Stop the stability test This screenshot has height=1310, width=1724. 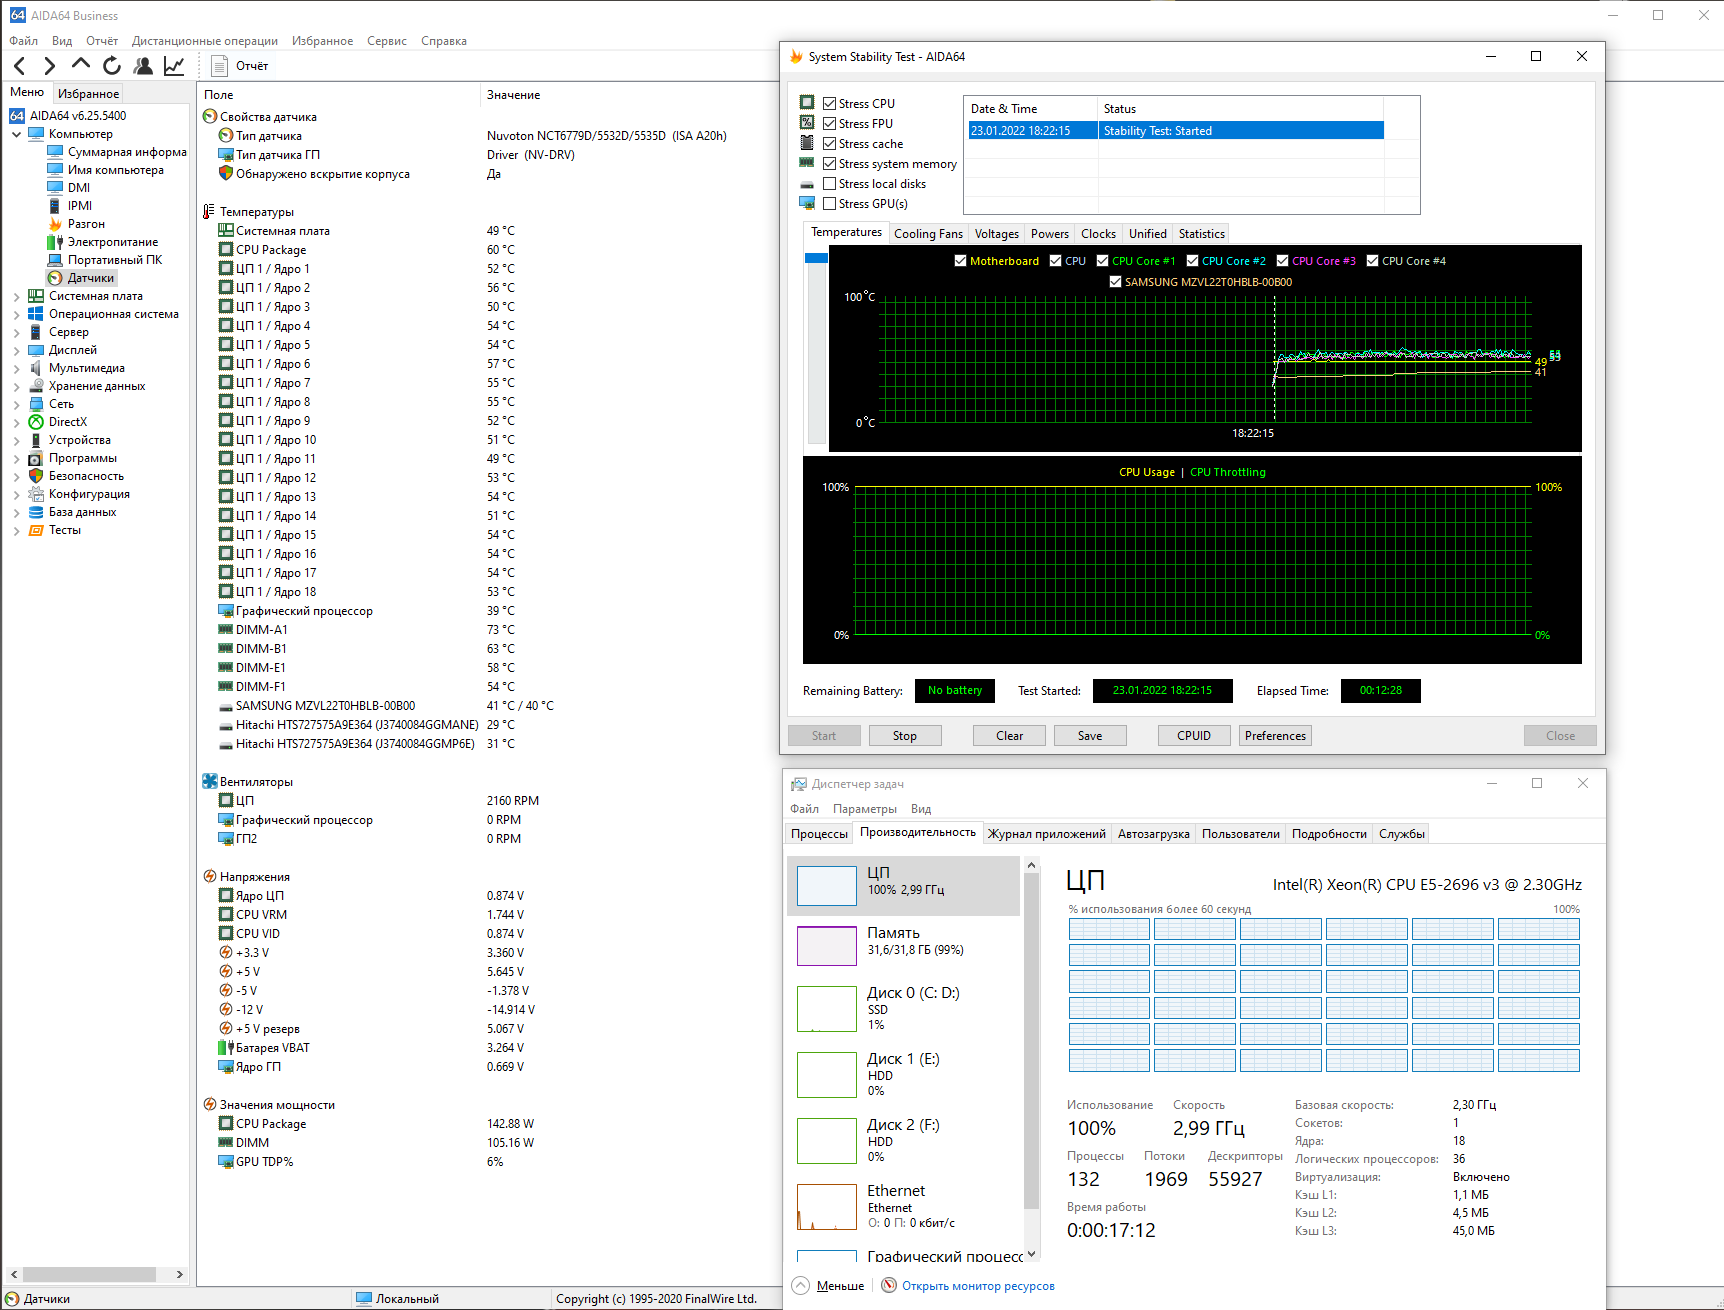click(x=905, y=736)
